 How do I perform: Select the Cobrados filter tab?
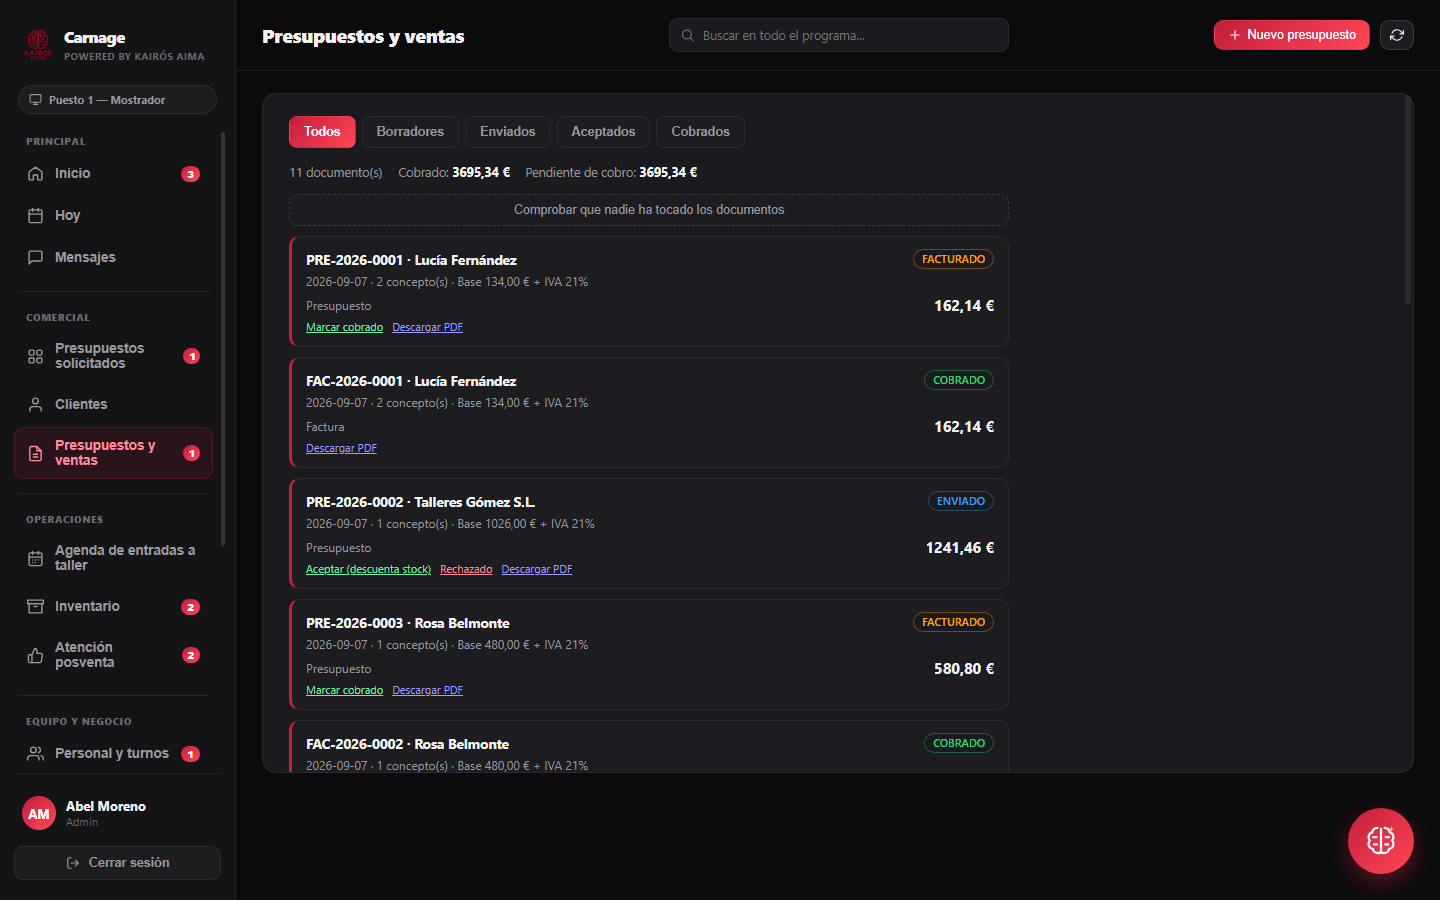[x=700, y=132]
